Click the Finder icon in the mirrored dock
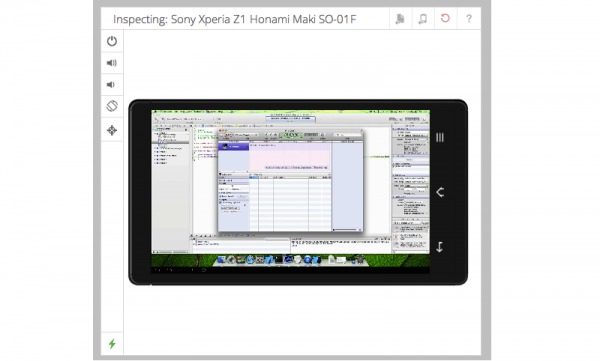 tap(221, 260)
